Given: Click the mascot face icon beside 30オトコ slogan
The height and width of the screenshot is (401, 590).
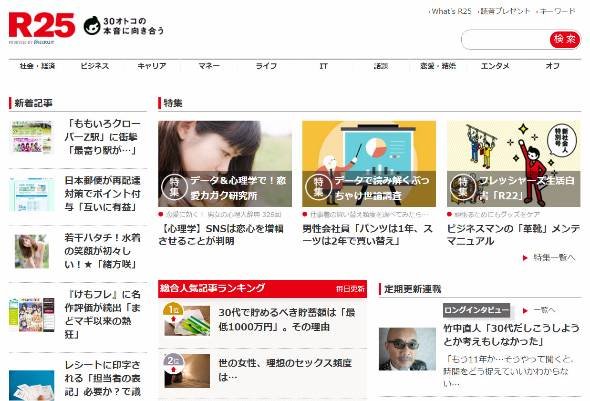Looking at the screenshot, I should (92, 26).
